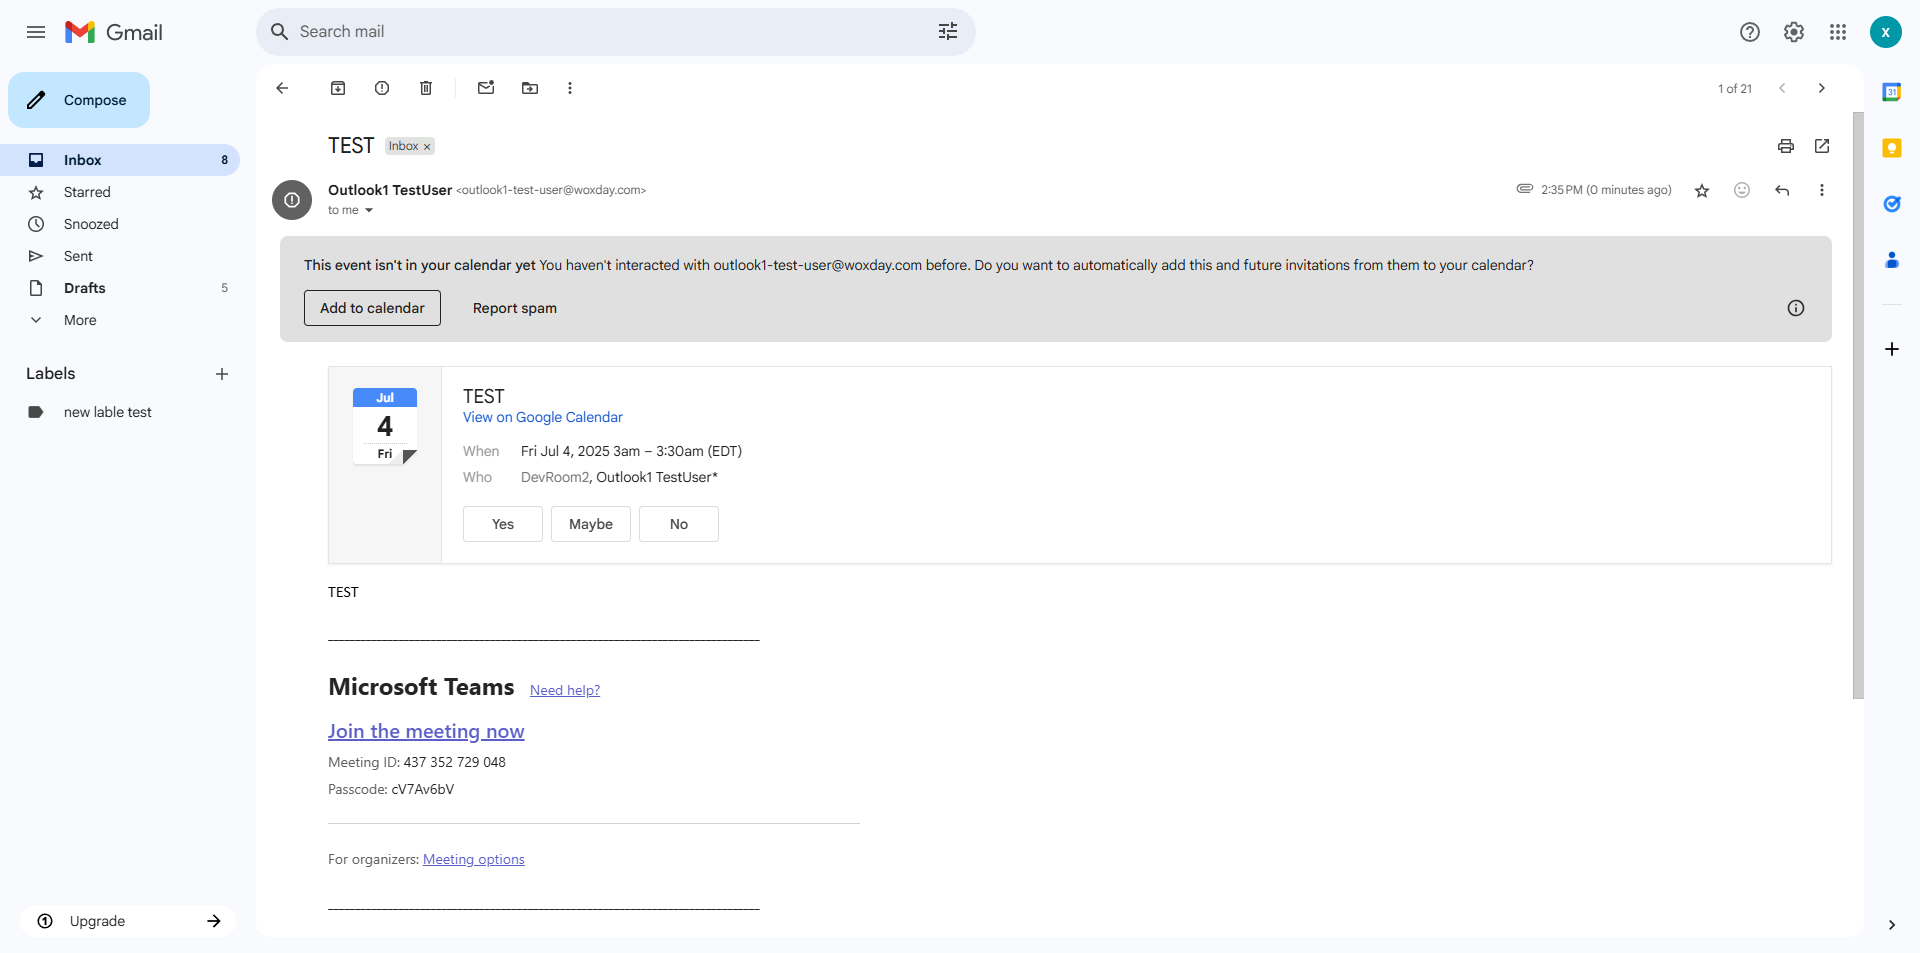Expand recipient details dropdown
Viewport: 1920px width, 953px height.
[369, 210]
